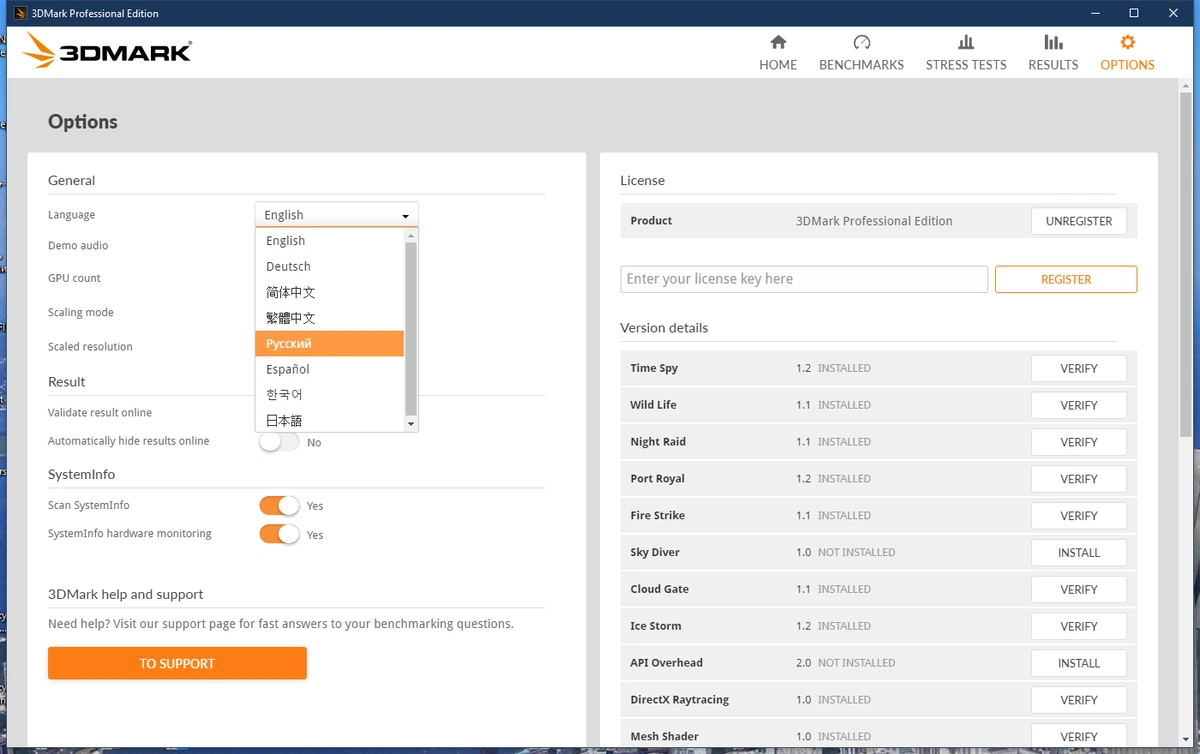Choose 한국어 from the language list
This screenshot has width=1200, height=754.
click(329, 395)
